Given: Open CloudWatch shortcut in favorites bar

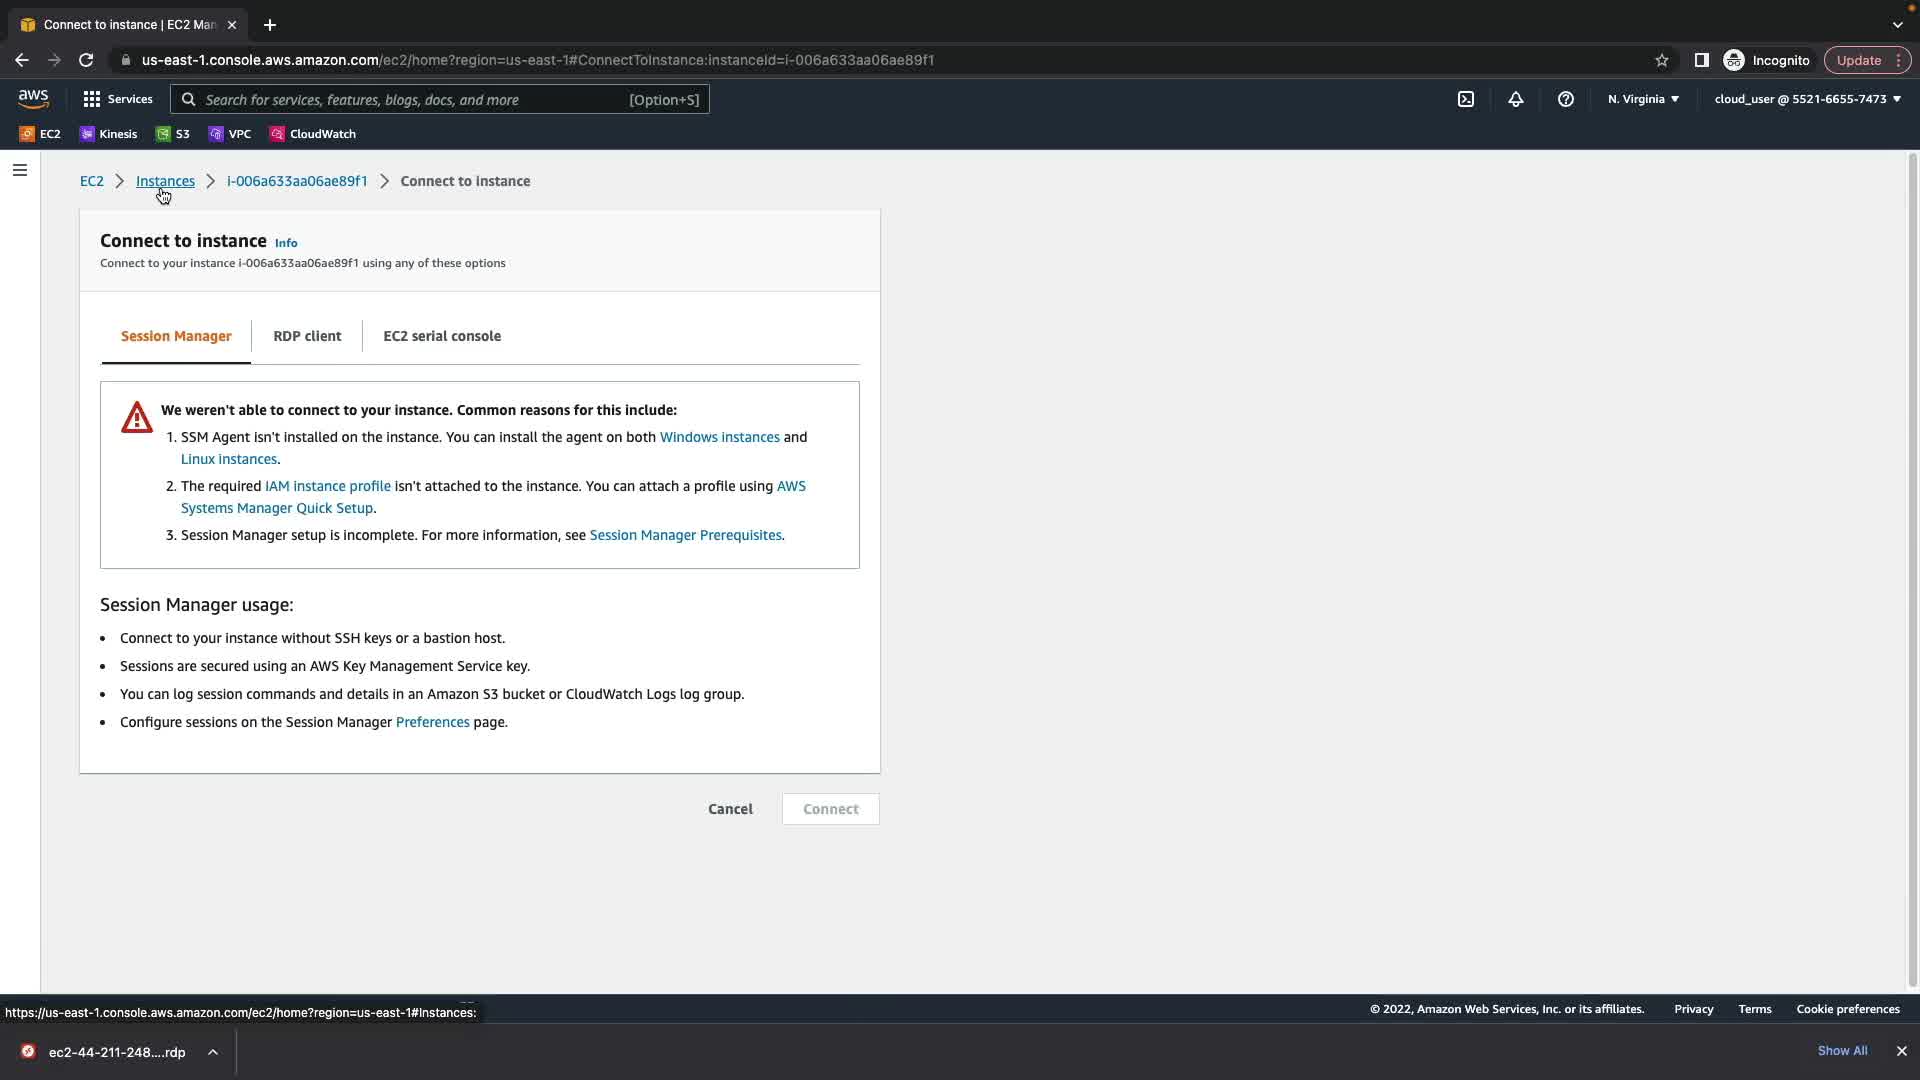Looking at the screenshot, I should (312, 134).
